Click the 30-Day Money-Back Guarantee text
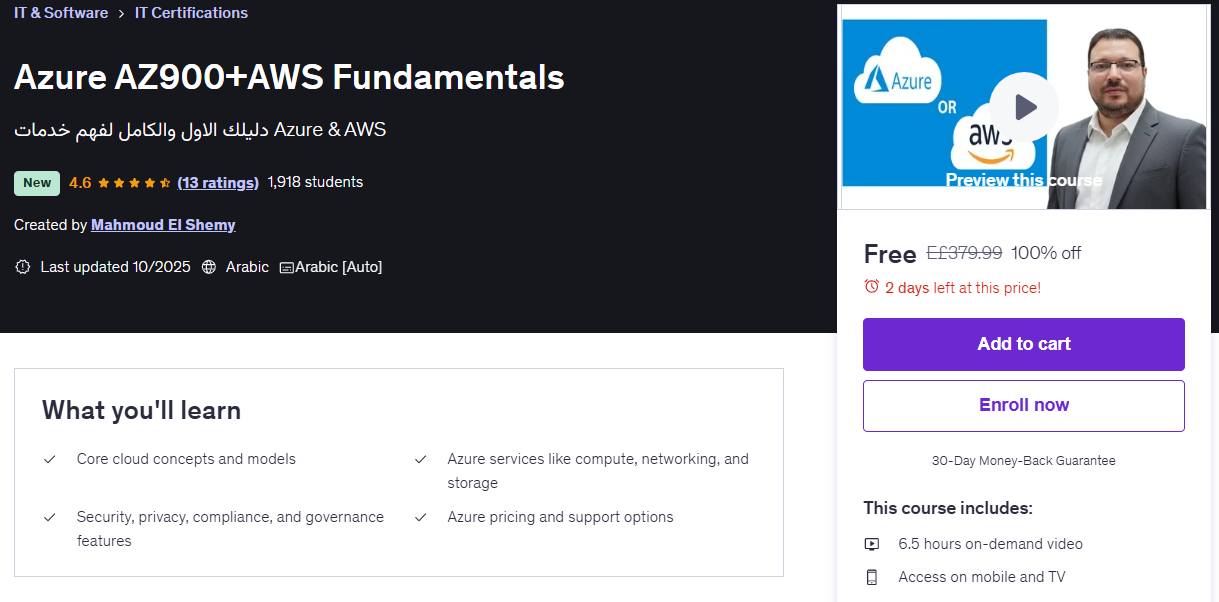The image size is (1219, 602). [1024, 461]
